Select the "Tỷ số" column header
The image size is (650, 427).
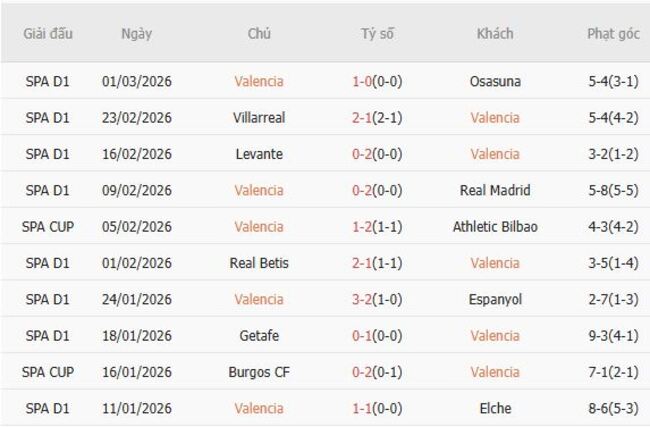coord(377,33)
